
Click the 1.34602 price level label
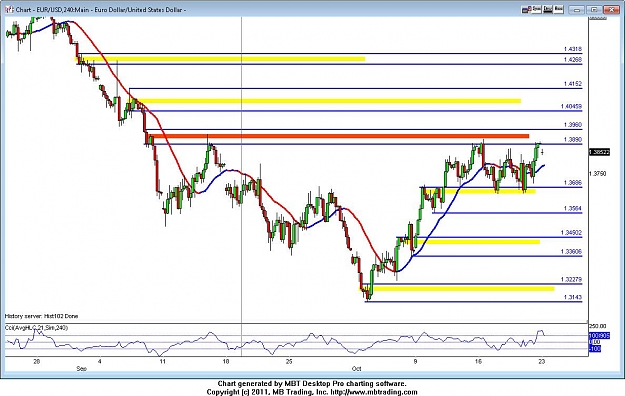coord(571,232)
